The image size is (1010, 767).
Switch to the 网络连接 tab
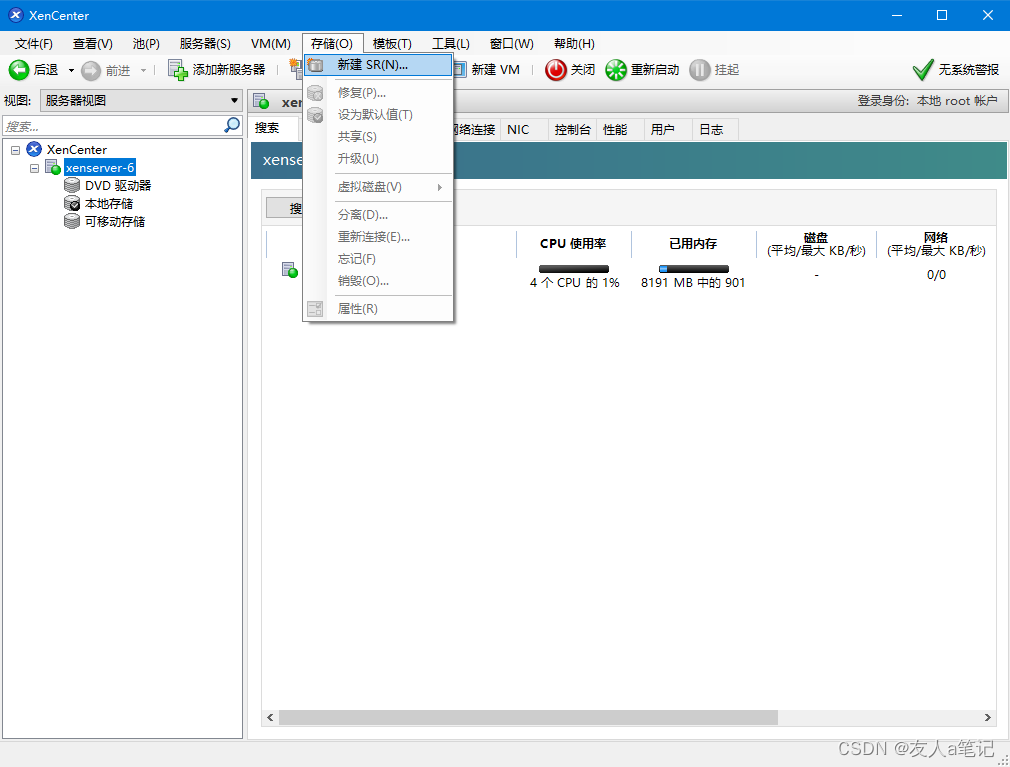476,129
